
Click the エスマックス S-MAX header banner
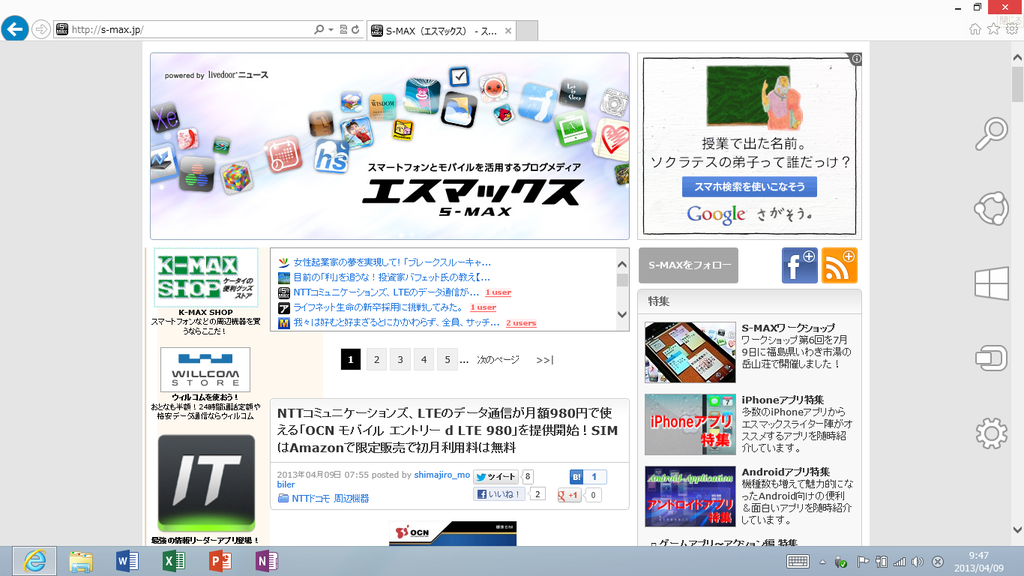point(390,146)
